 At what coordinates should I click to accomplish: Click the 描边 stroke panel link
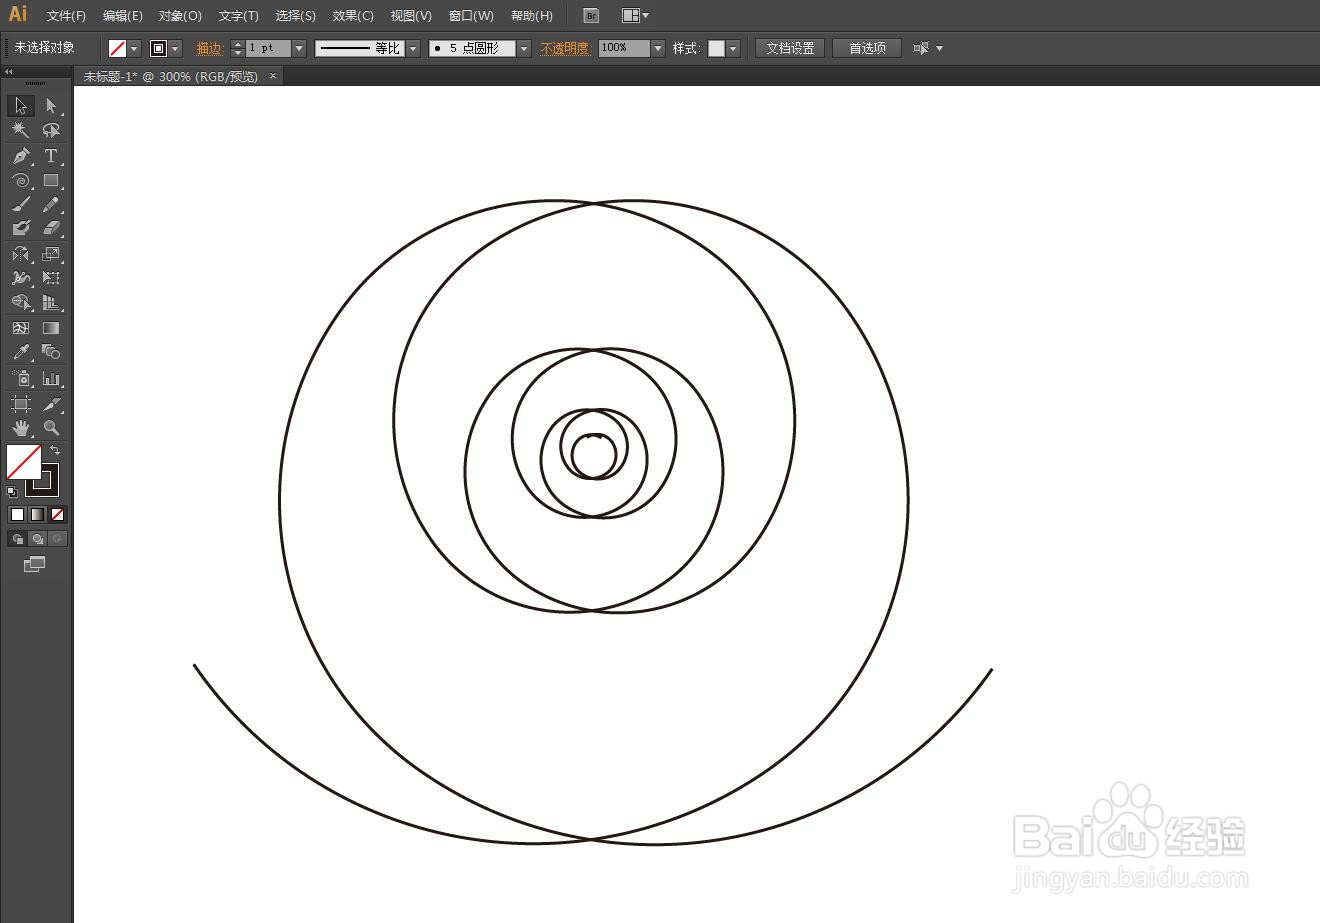[x=209, y=48]
